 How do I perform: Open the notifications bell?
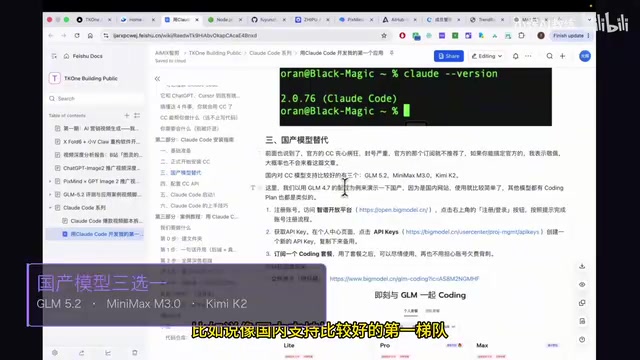[x=516, y=56]
